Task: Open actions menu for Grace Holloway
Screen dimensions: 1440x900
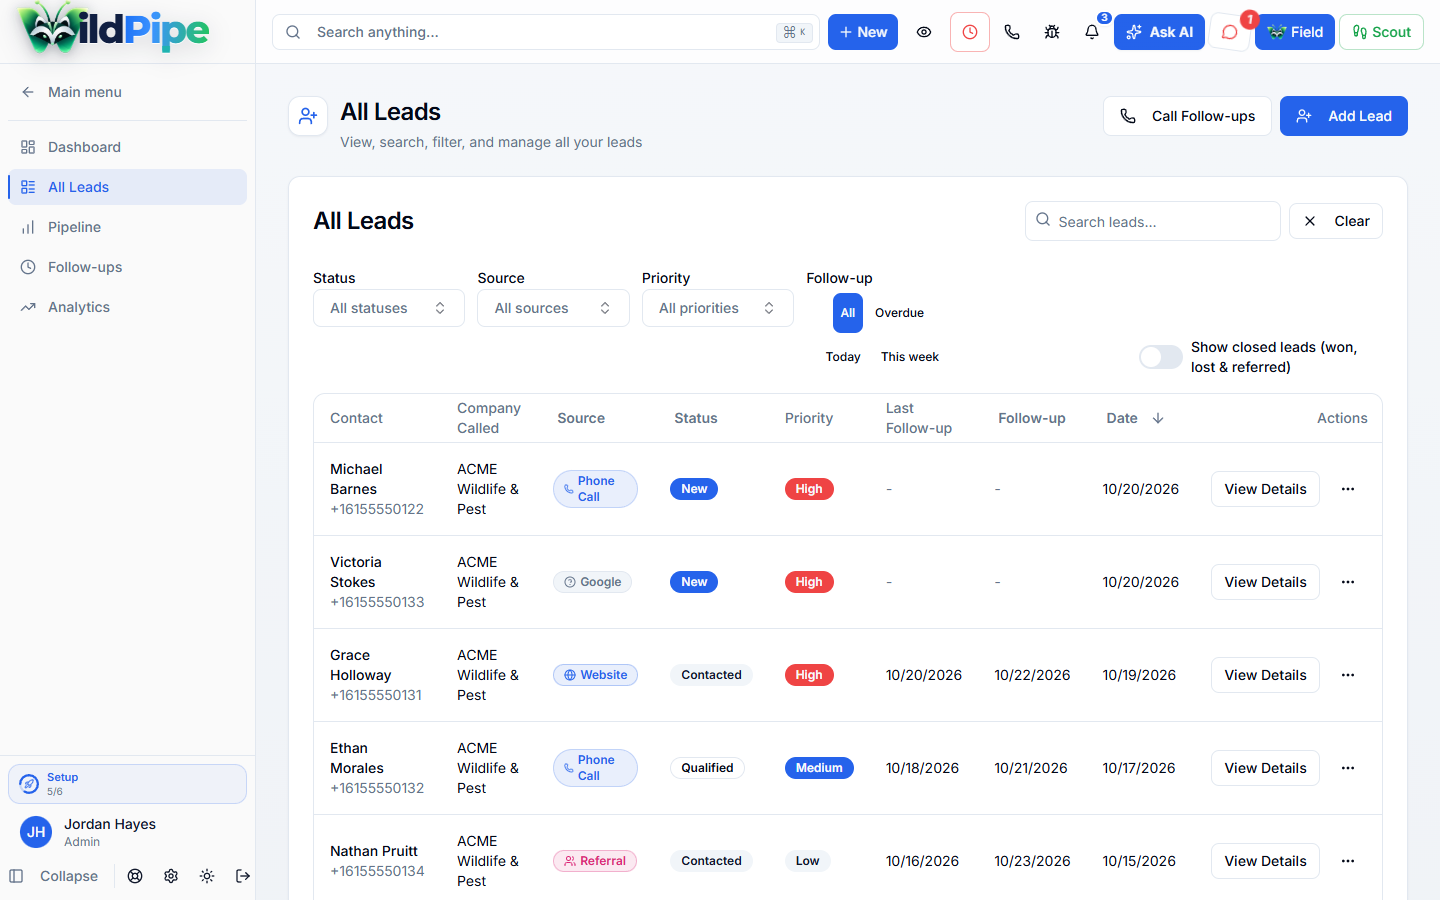Action: 1348,675
